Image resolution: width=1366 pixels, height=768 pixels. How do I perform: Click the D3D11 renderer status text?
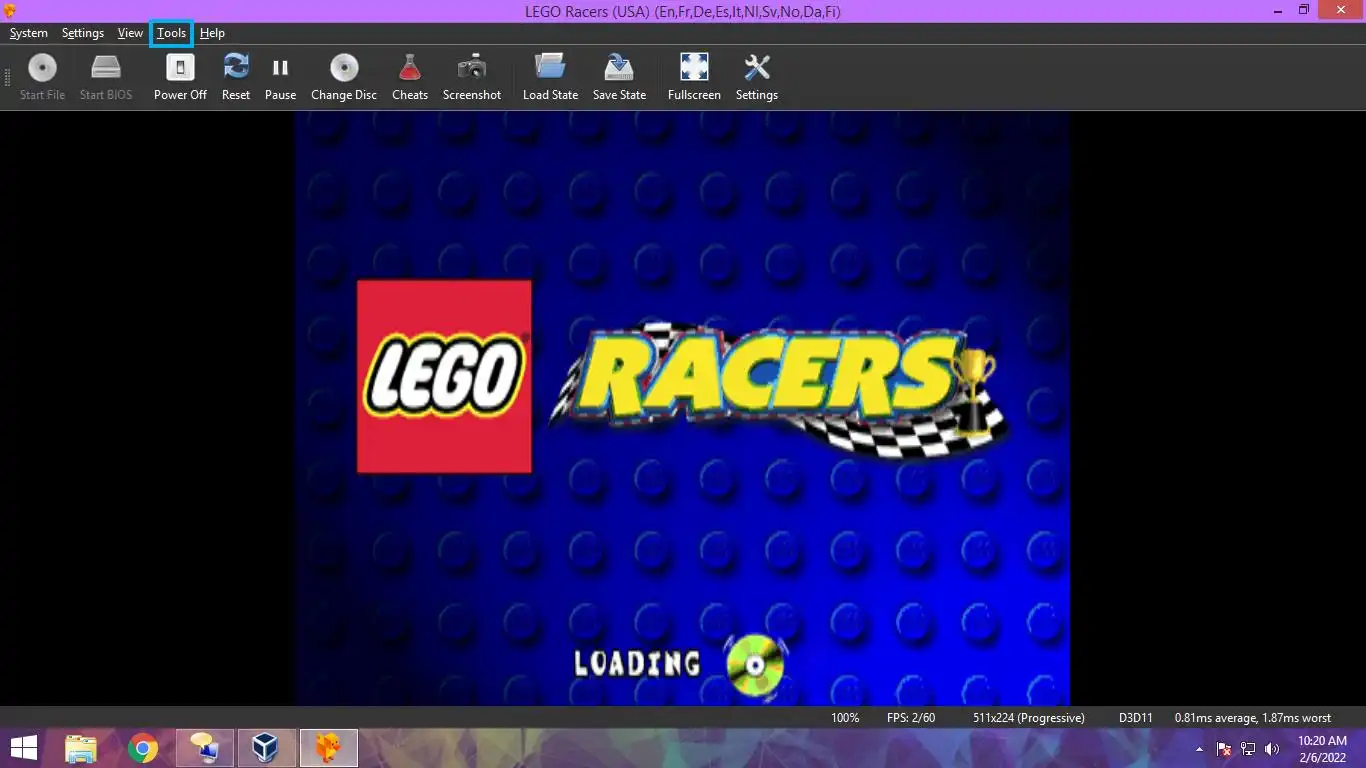pyautogui.click(x=1136, y=718)
